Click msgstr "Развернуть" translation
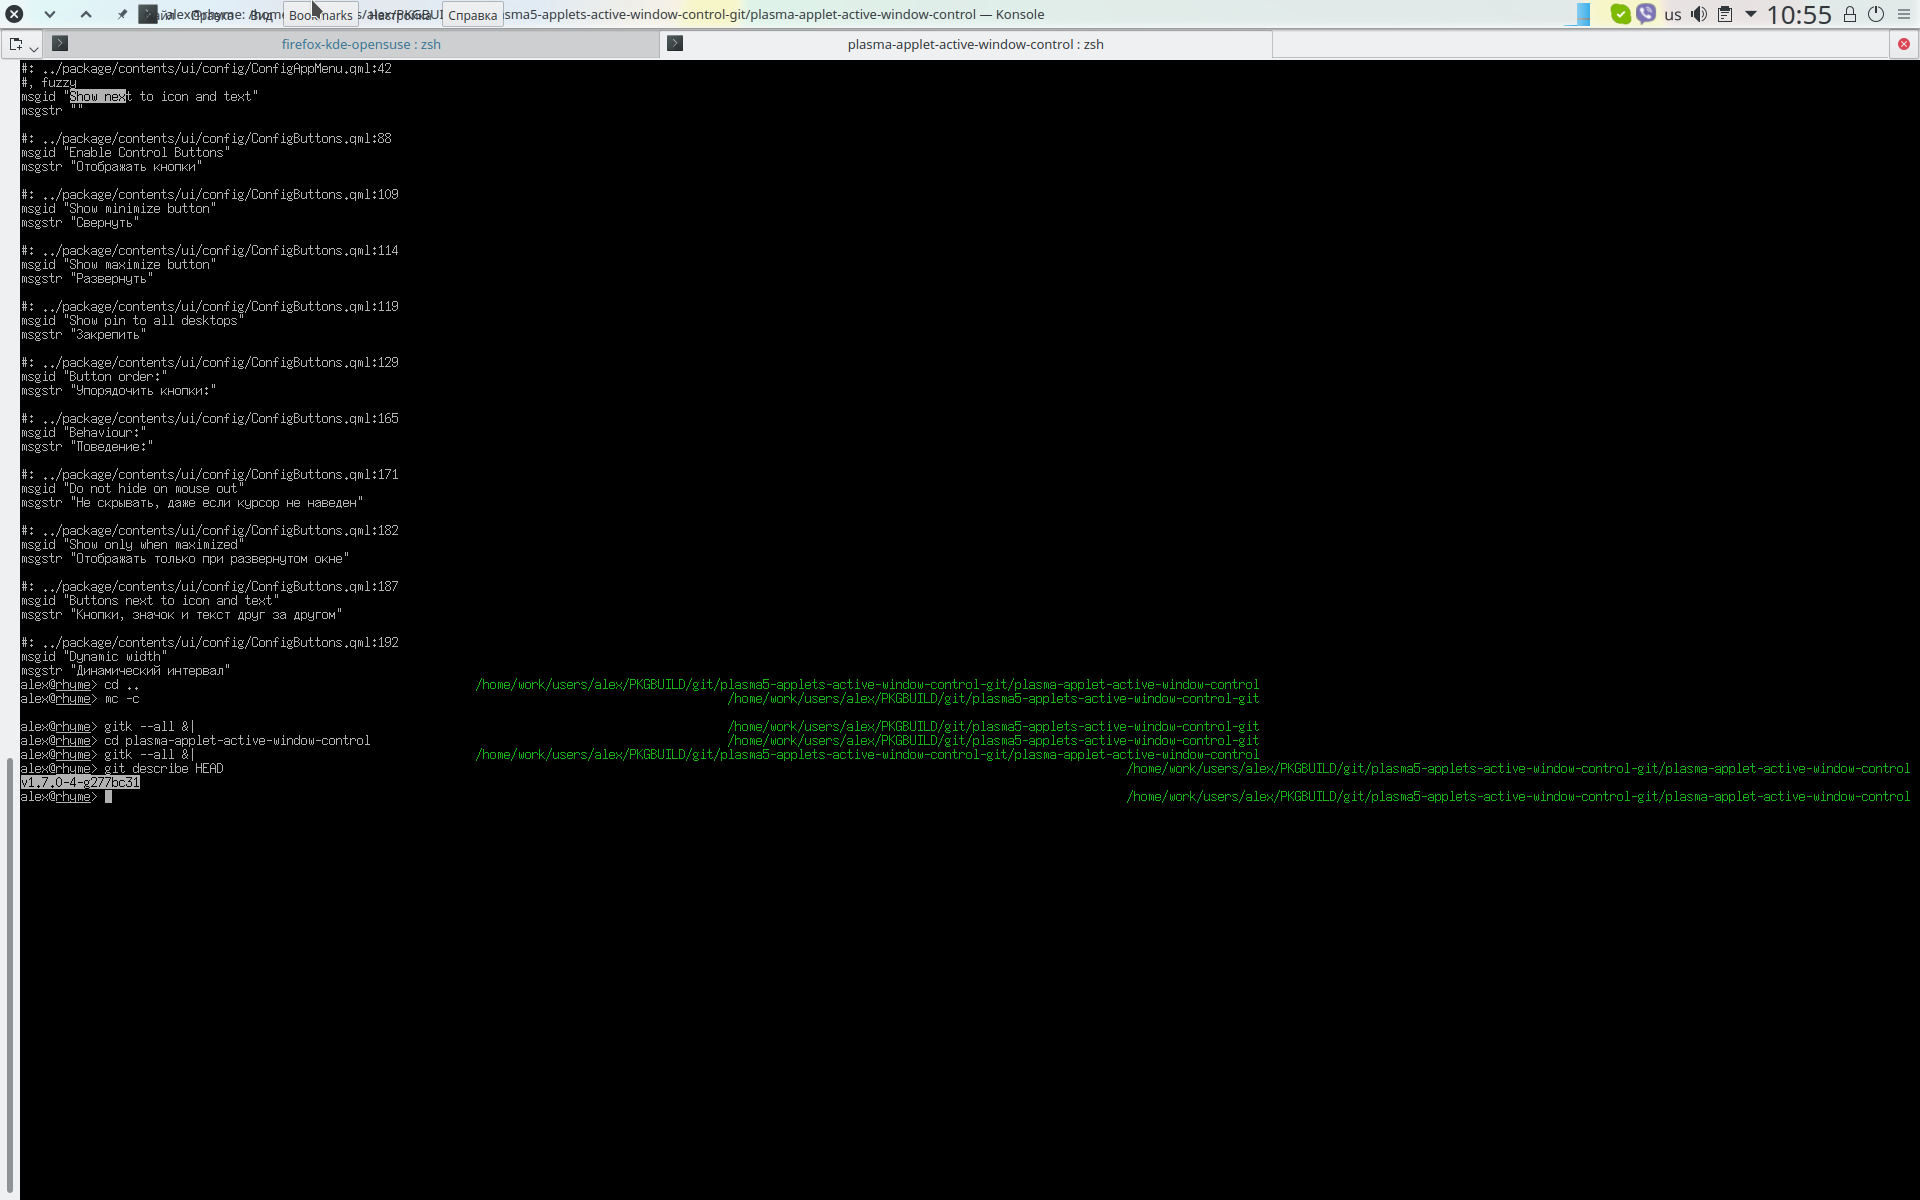Screen dimensions: 1920x1200 point(87,279)
